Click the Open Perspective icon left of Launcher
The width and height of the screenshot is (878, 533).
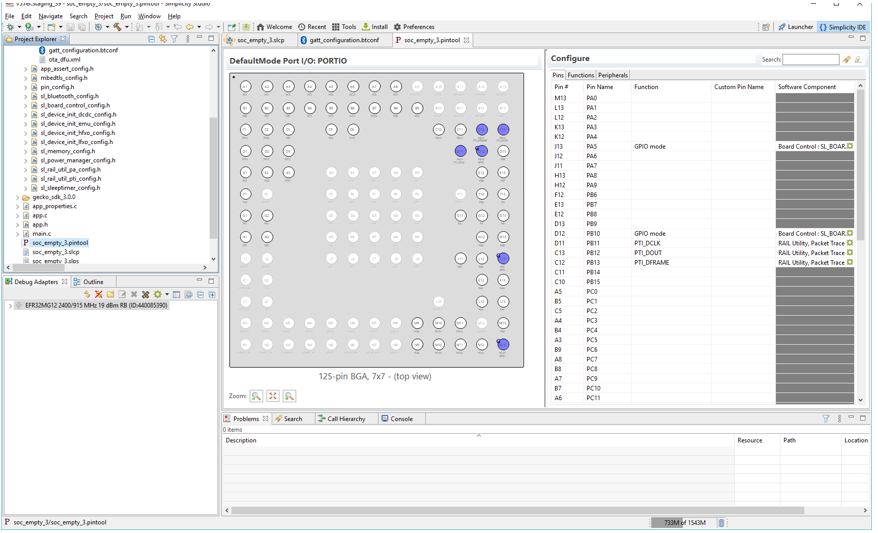765,27
